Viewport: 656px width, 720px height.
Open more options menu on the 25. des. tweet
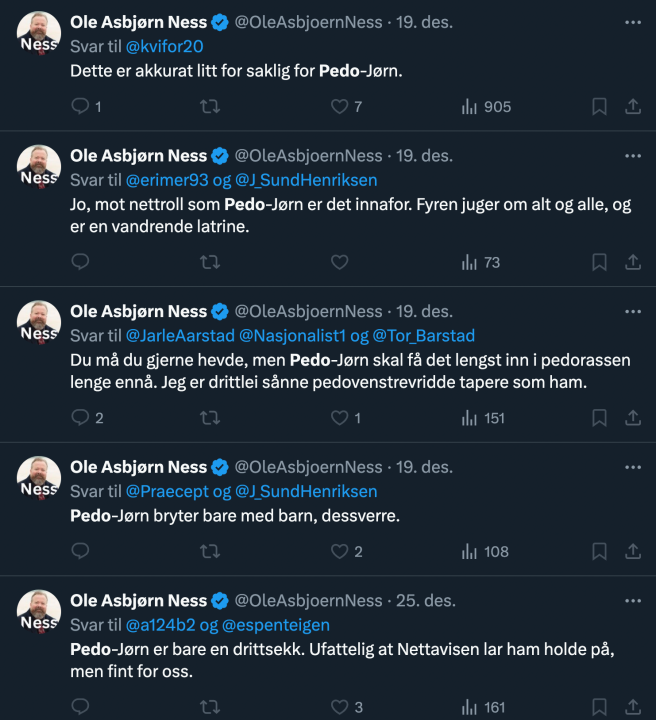click(x=633, y=601)
